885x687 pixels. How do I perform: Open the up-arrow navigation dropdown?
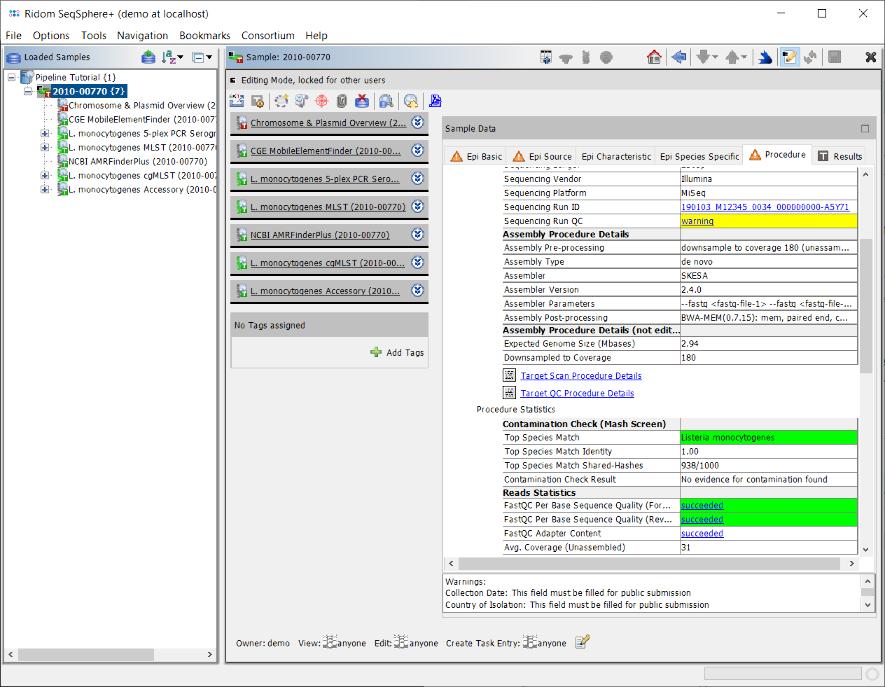(735, 57)
